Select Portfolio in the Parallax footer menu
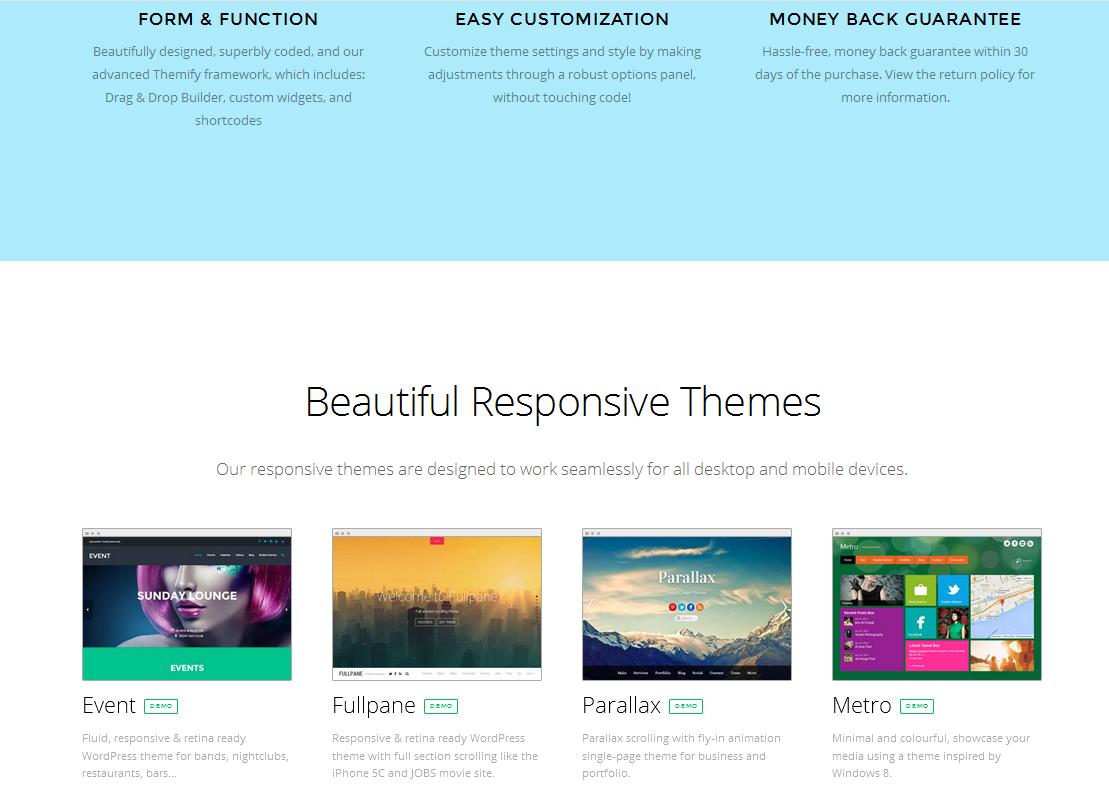Viewport: 1109px width, 811px height. [x=663, y=673]
